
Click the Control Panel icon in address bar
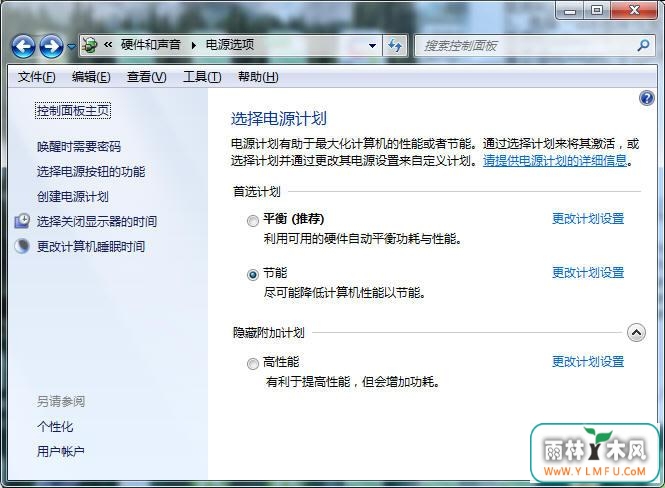point(90,45)
